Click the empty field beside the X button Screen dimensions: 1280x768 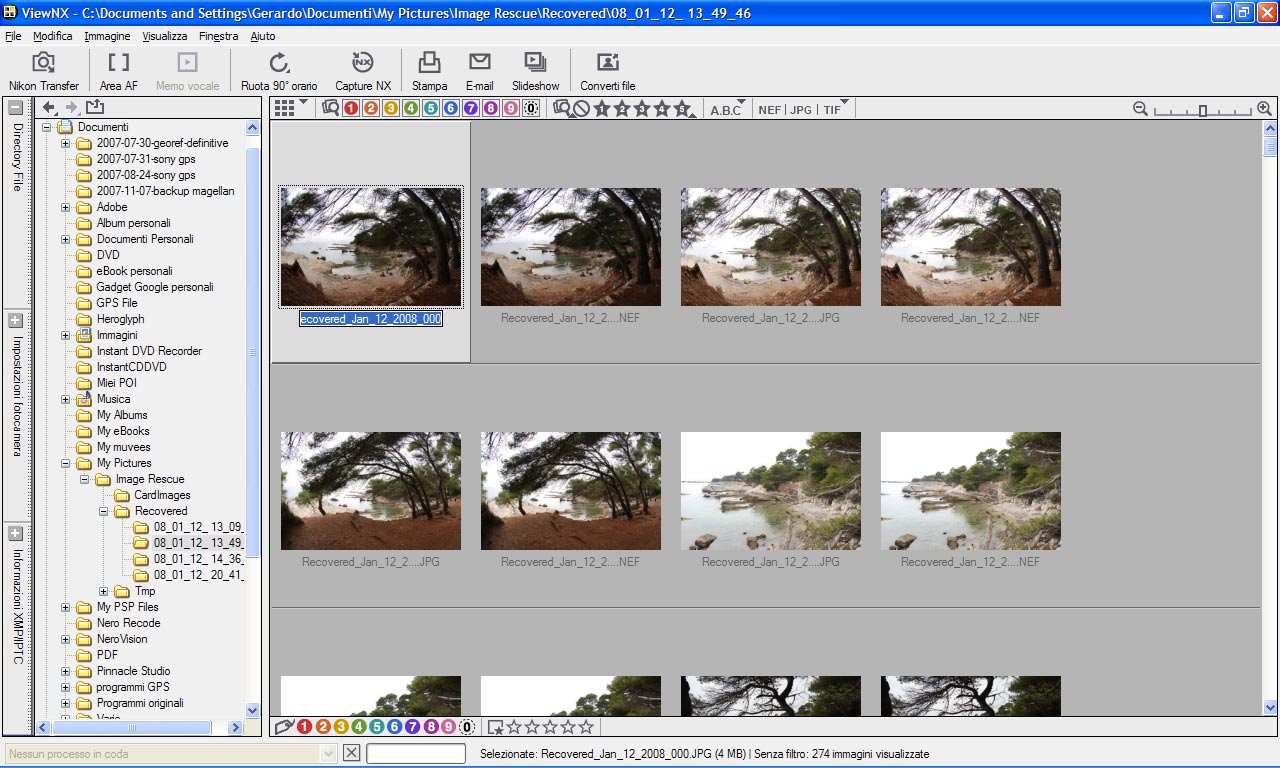pos(416,754)
